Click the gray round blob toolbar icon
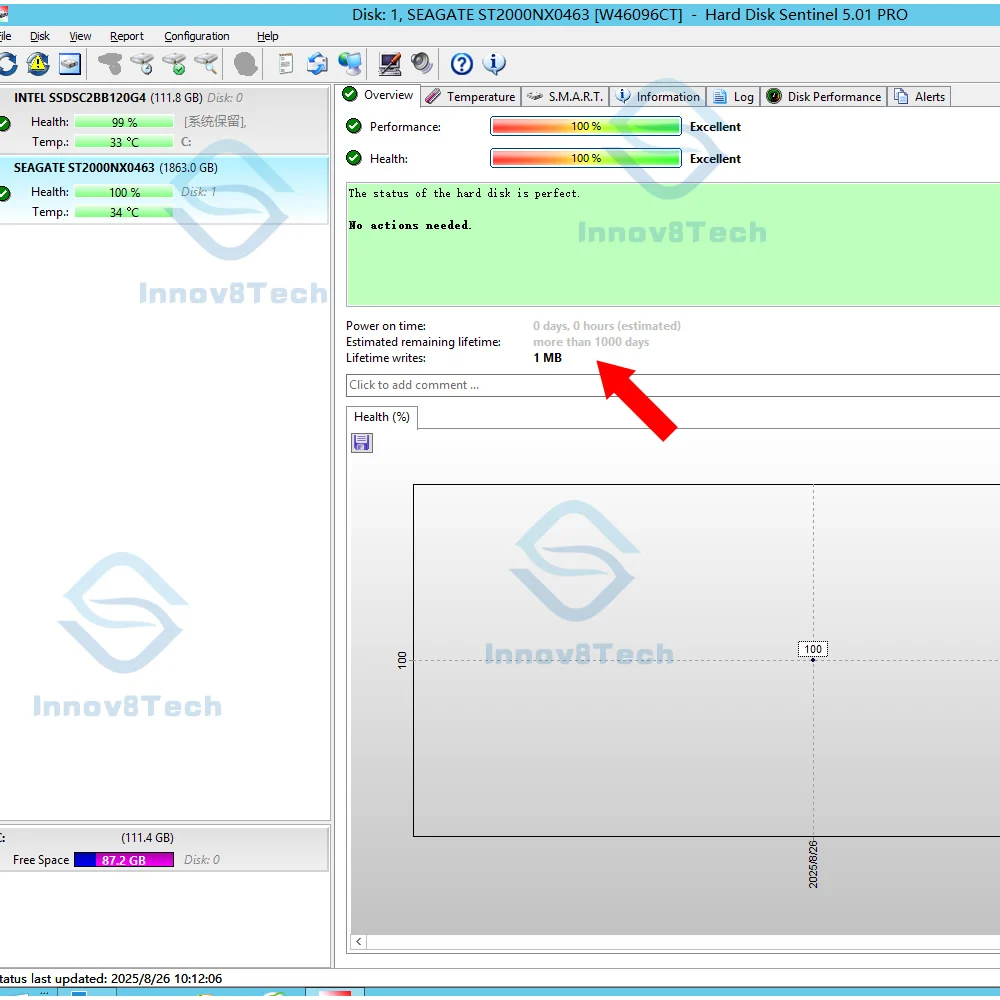 [246, 64]
